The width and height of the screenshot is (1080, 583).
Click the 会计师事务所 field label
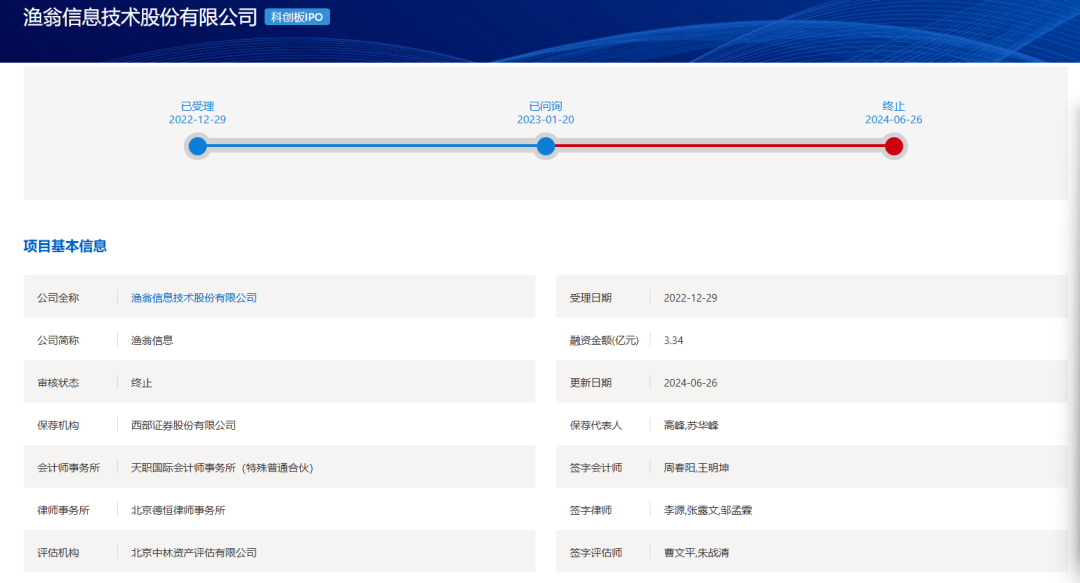[68, 468]
